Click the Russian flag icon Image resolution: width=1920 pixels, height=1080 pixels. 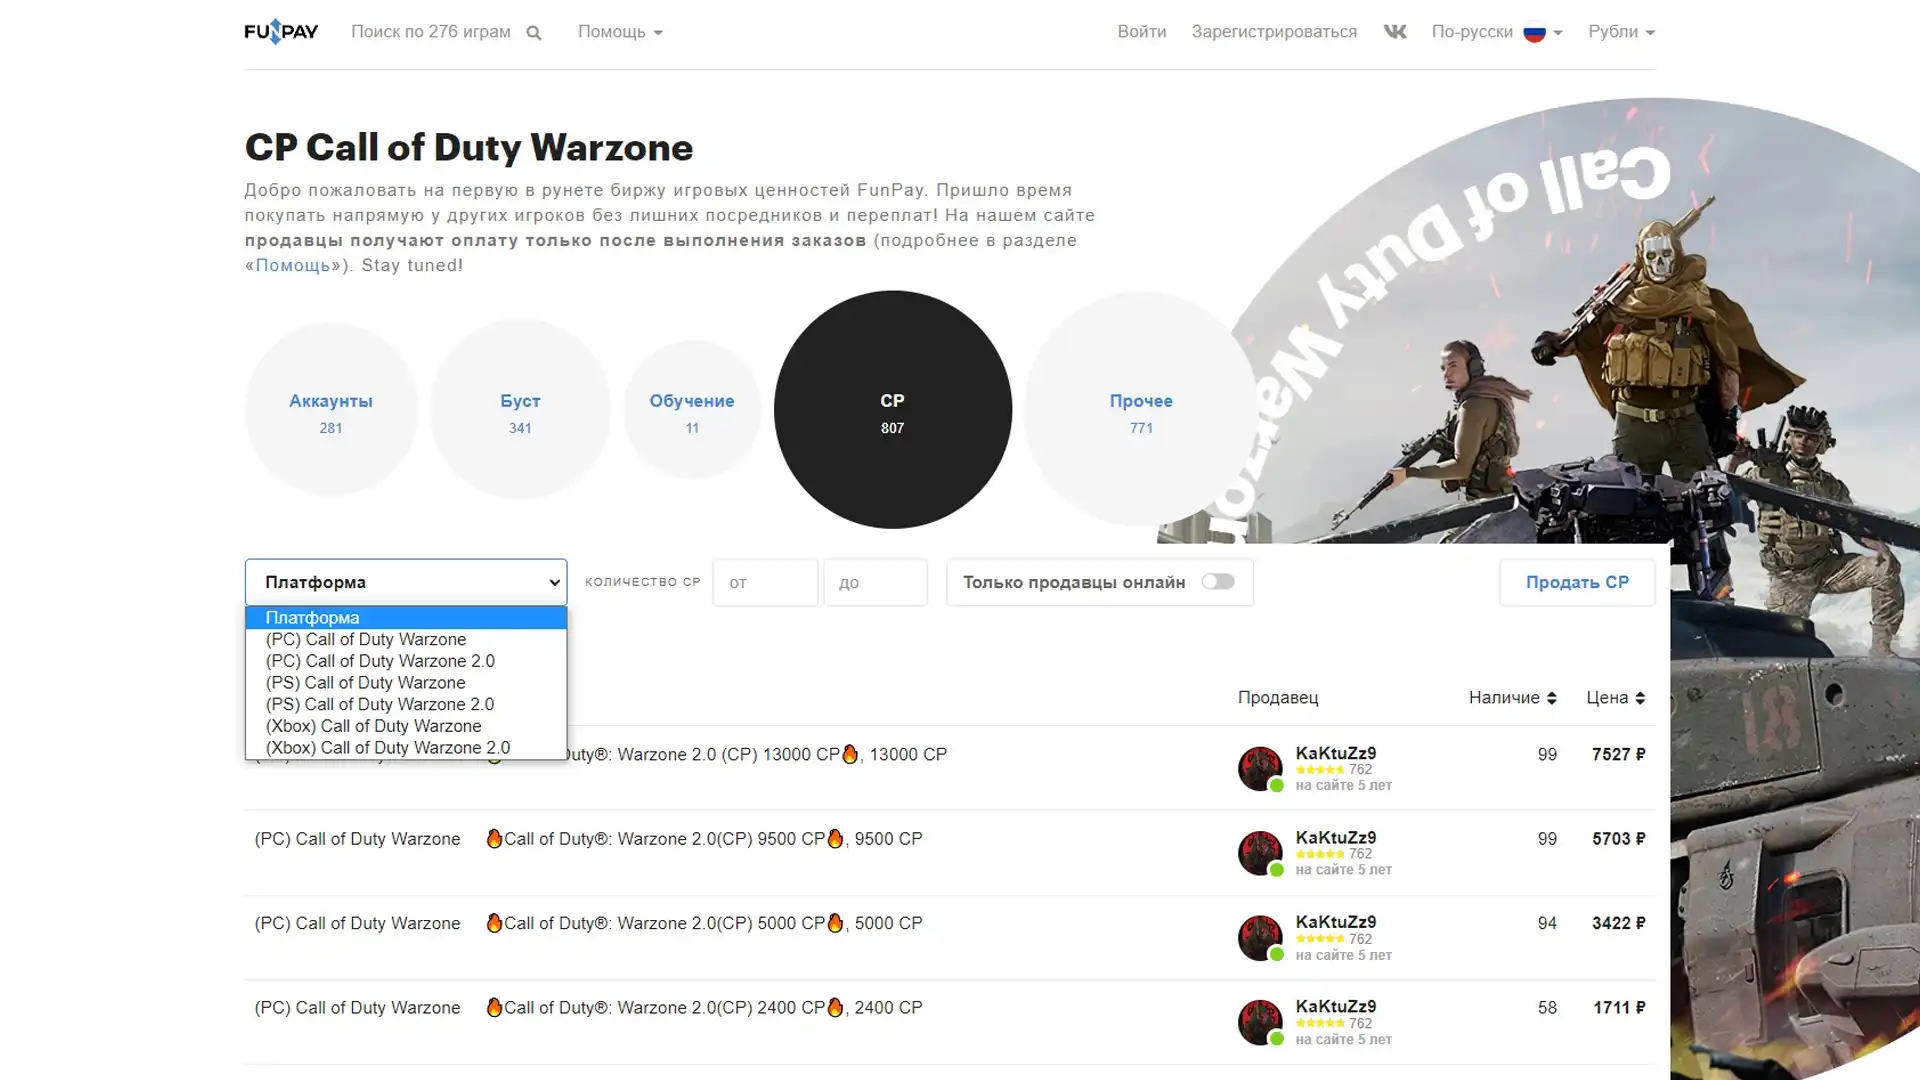tap(1534, 33)
